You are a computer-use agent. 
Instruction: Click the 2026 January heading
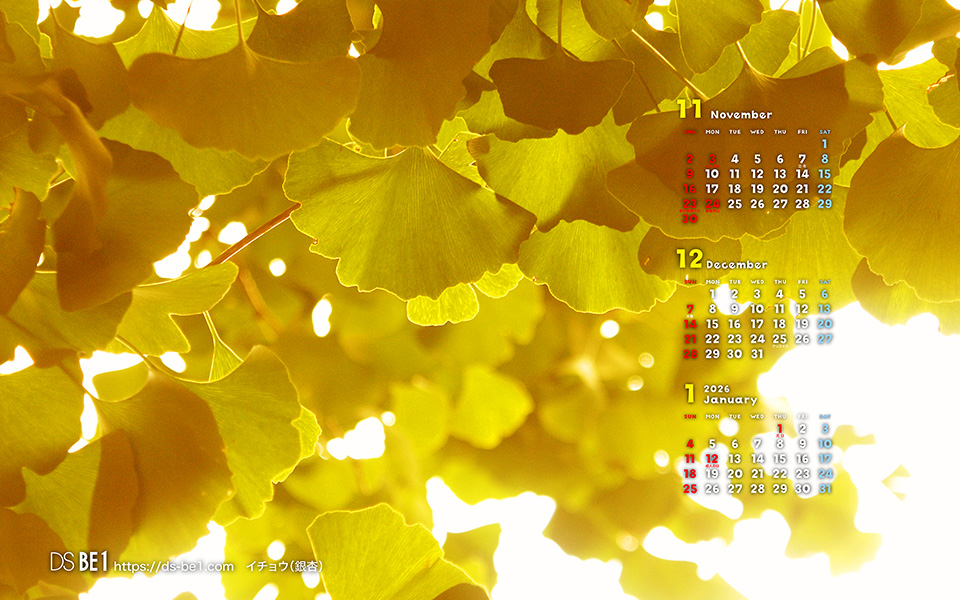[730, 395]
